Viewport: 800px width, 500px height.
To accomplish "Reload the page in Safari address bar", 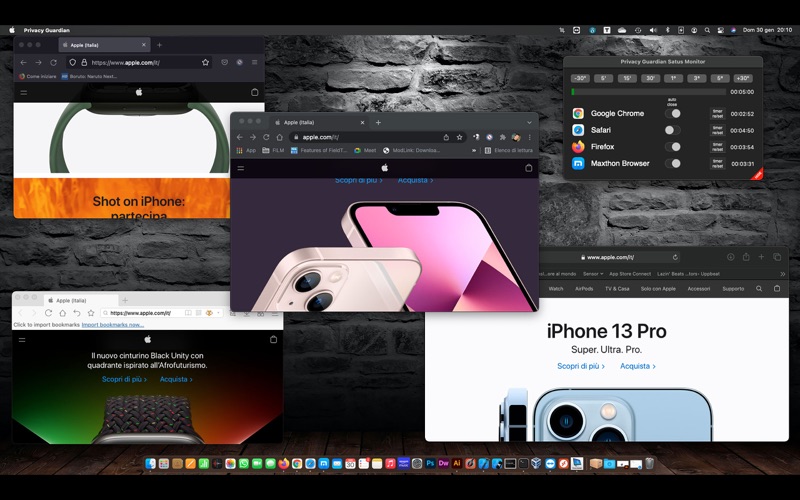I will 675,257.
